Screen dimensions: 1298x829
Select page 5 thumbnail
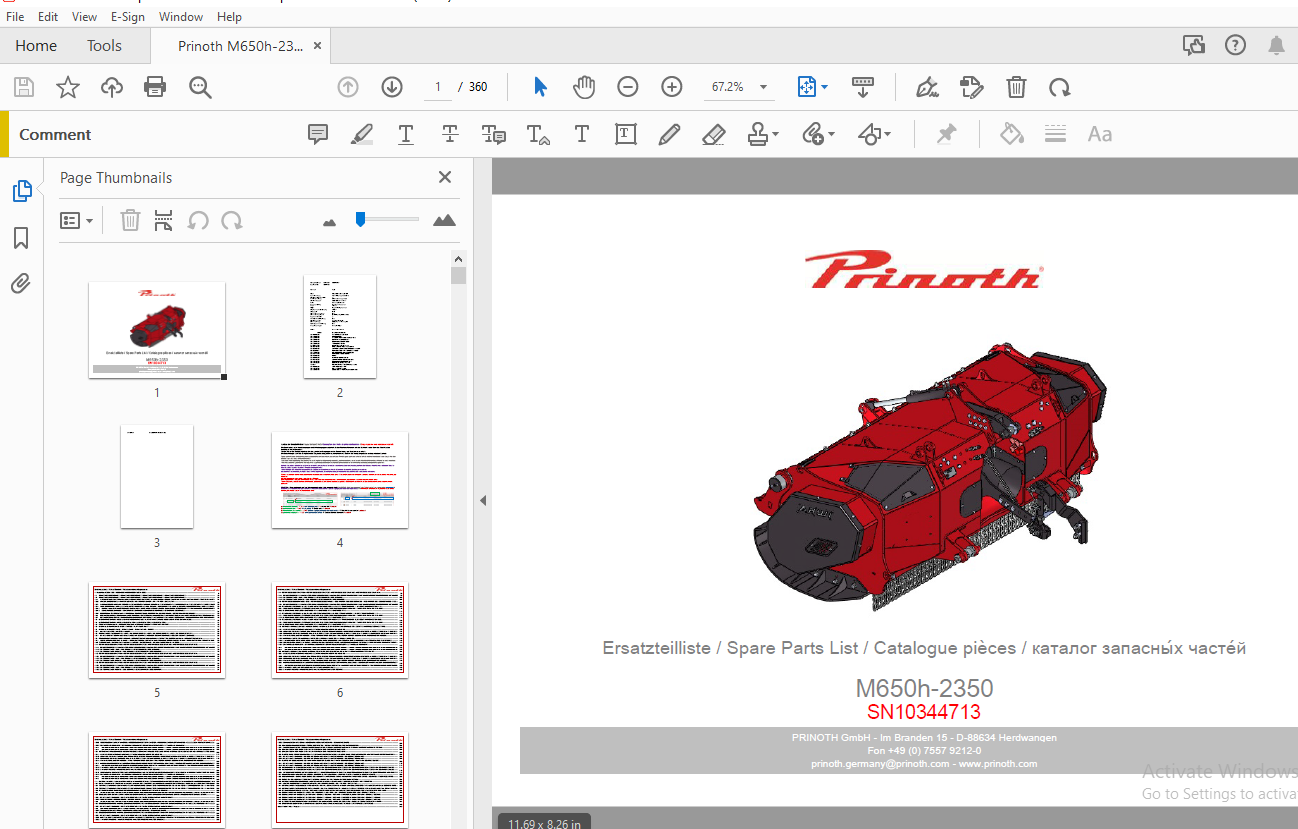[157, 630]
